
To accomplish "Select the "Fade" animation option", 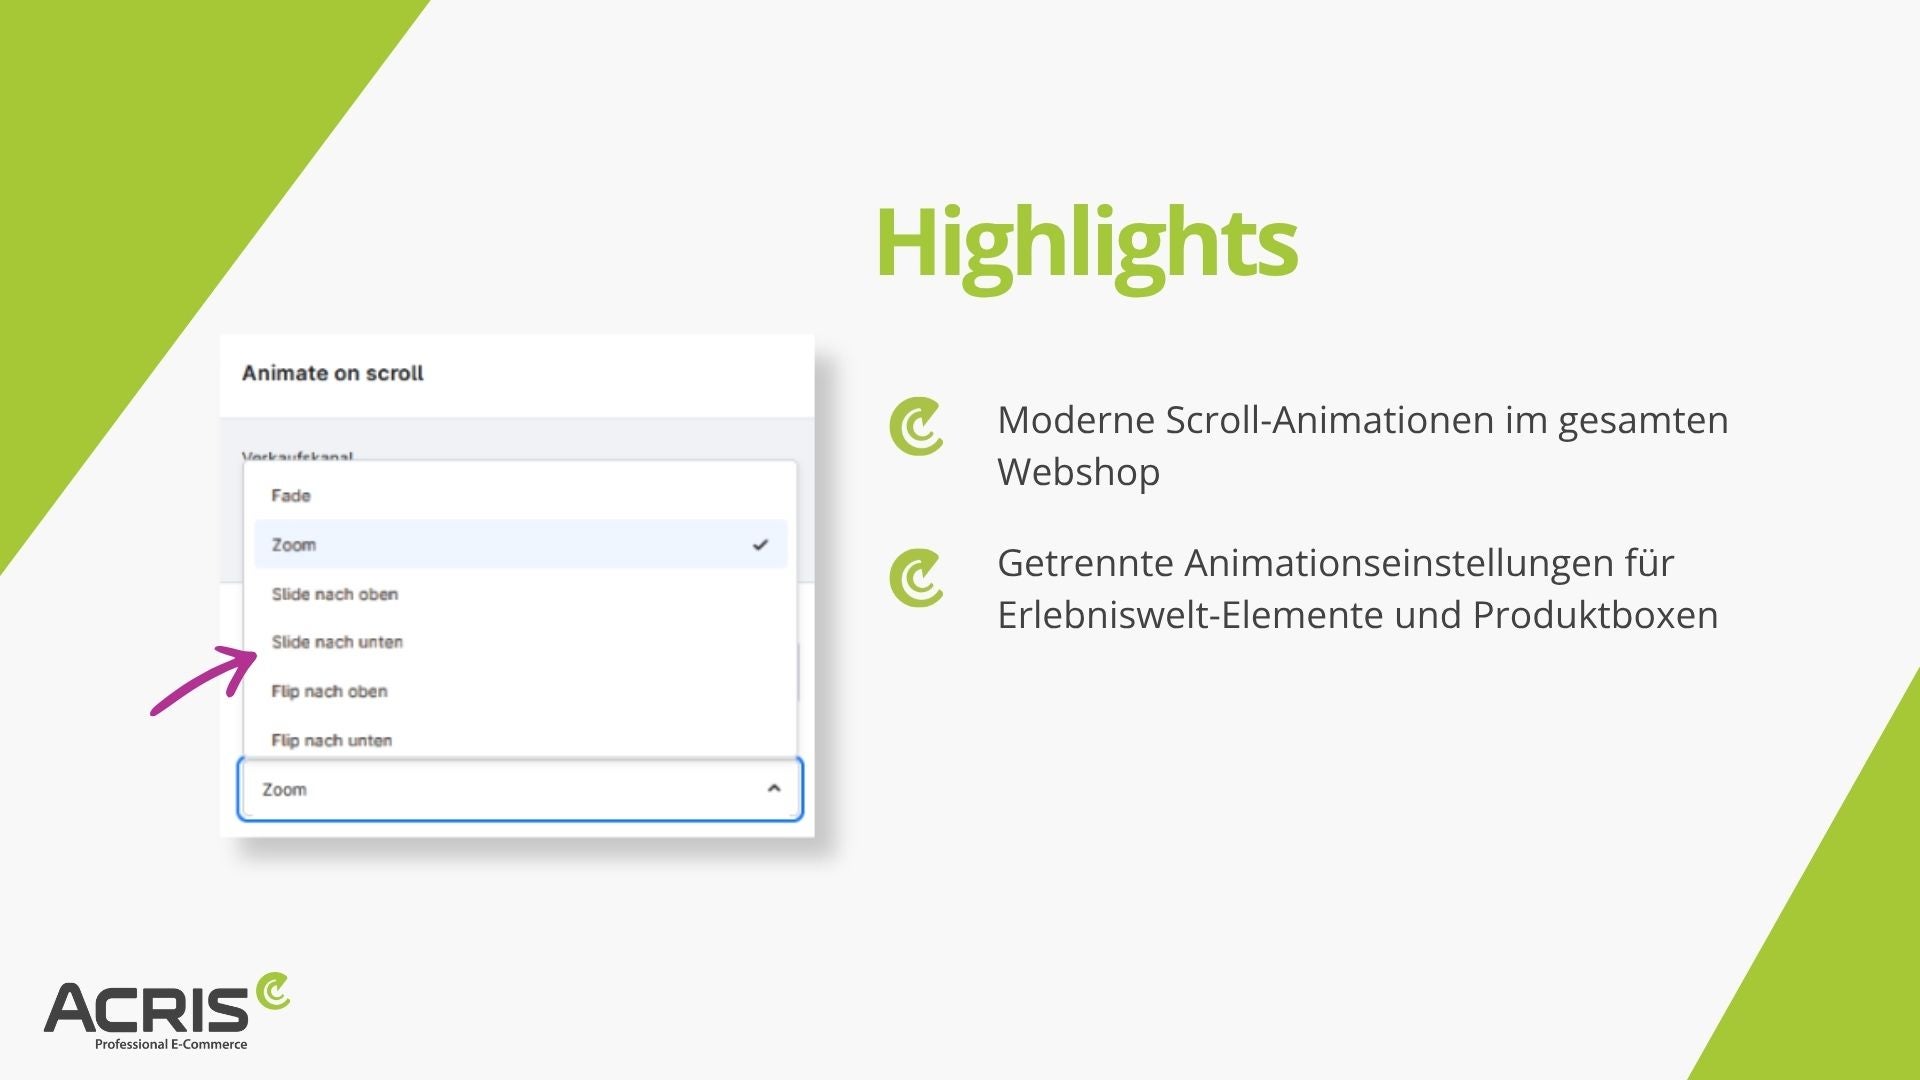I will pyautogui.click(x=291, y=496).
